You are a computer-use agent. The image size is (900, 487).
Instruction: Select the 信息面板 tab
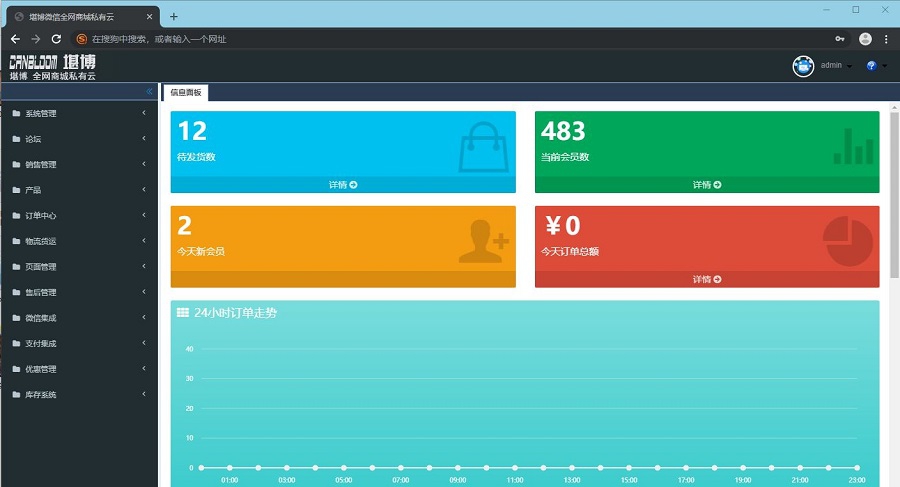[185, 92]
